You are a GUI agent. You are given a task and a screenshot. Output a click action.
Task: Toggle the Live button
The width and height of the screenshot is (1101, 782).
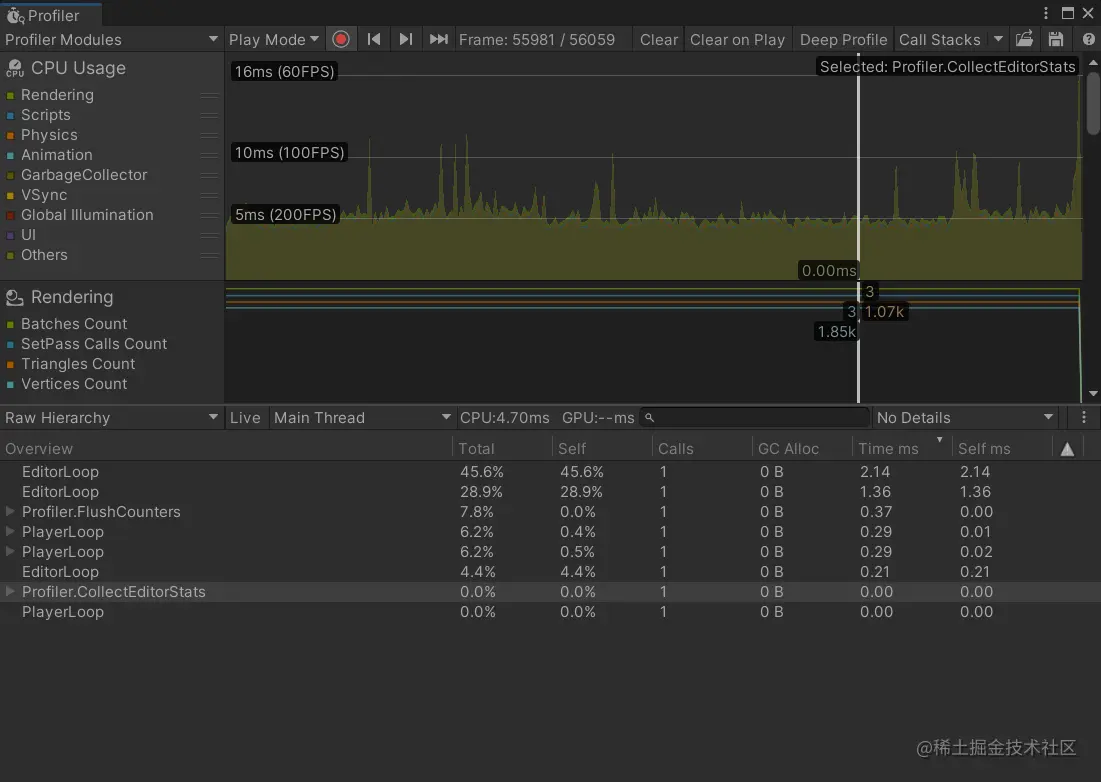click(245, 418)
